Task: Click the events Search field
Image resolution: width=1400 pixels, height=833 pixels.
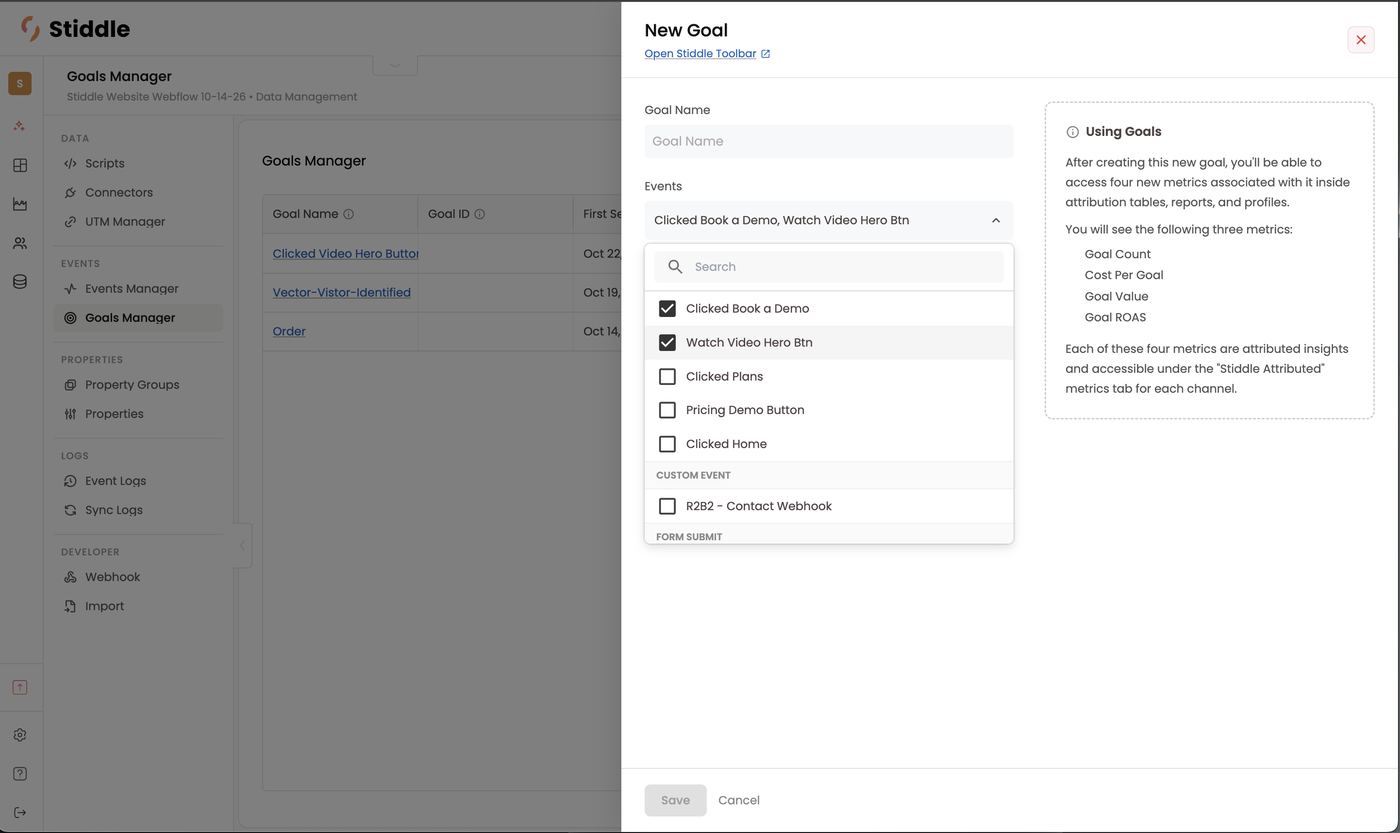Action: coord(829,267)
